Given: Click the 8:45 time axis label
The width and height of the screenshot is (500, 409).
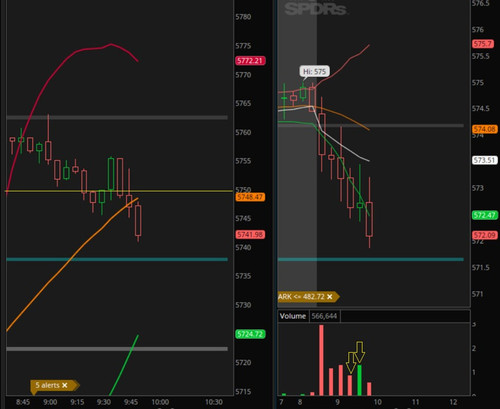Looking at the screenshot, I should (23, 402).
